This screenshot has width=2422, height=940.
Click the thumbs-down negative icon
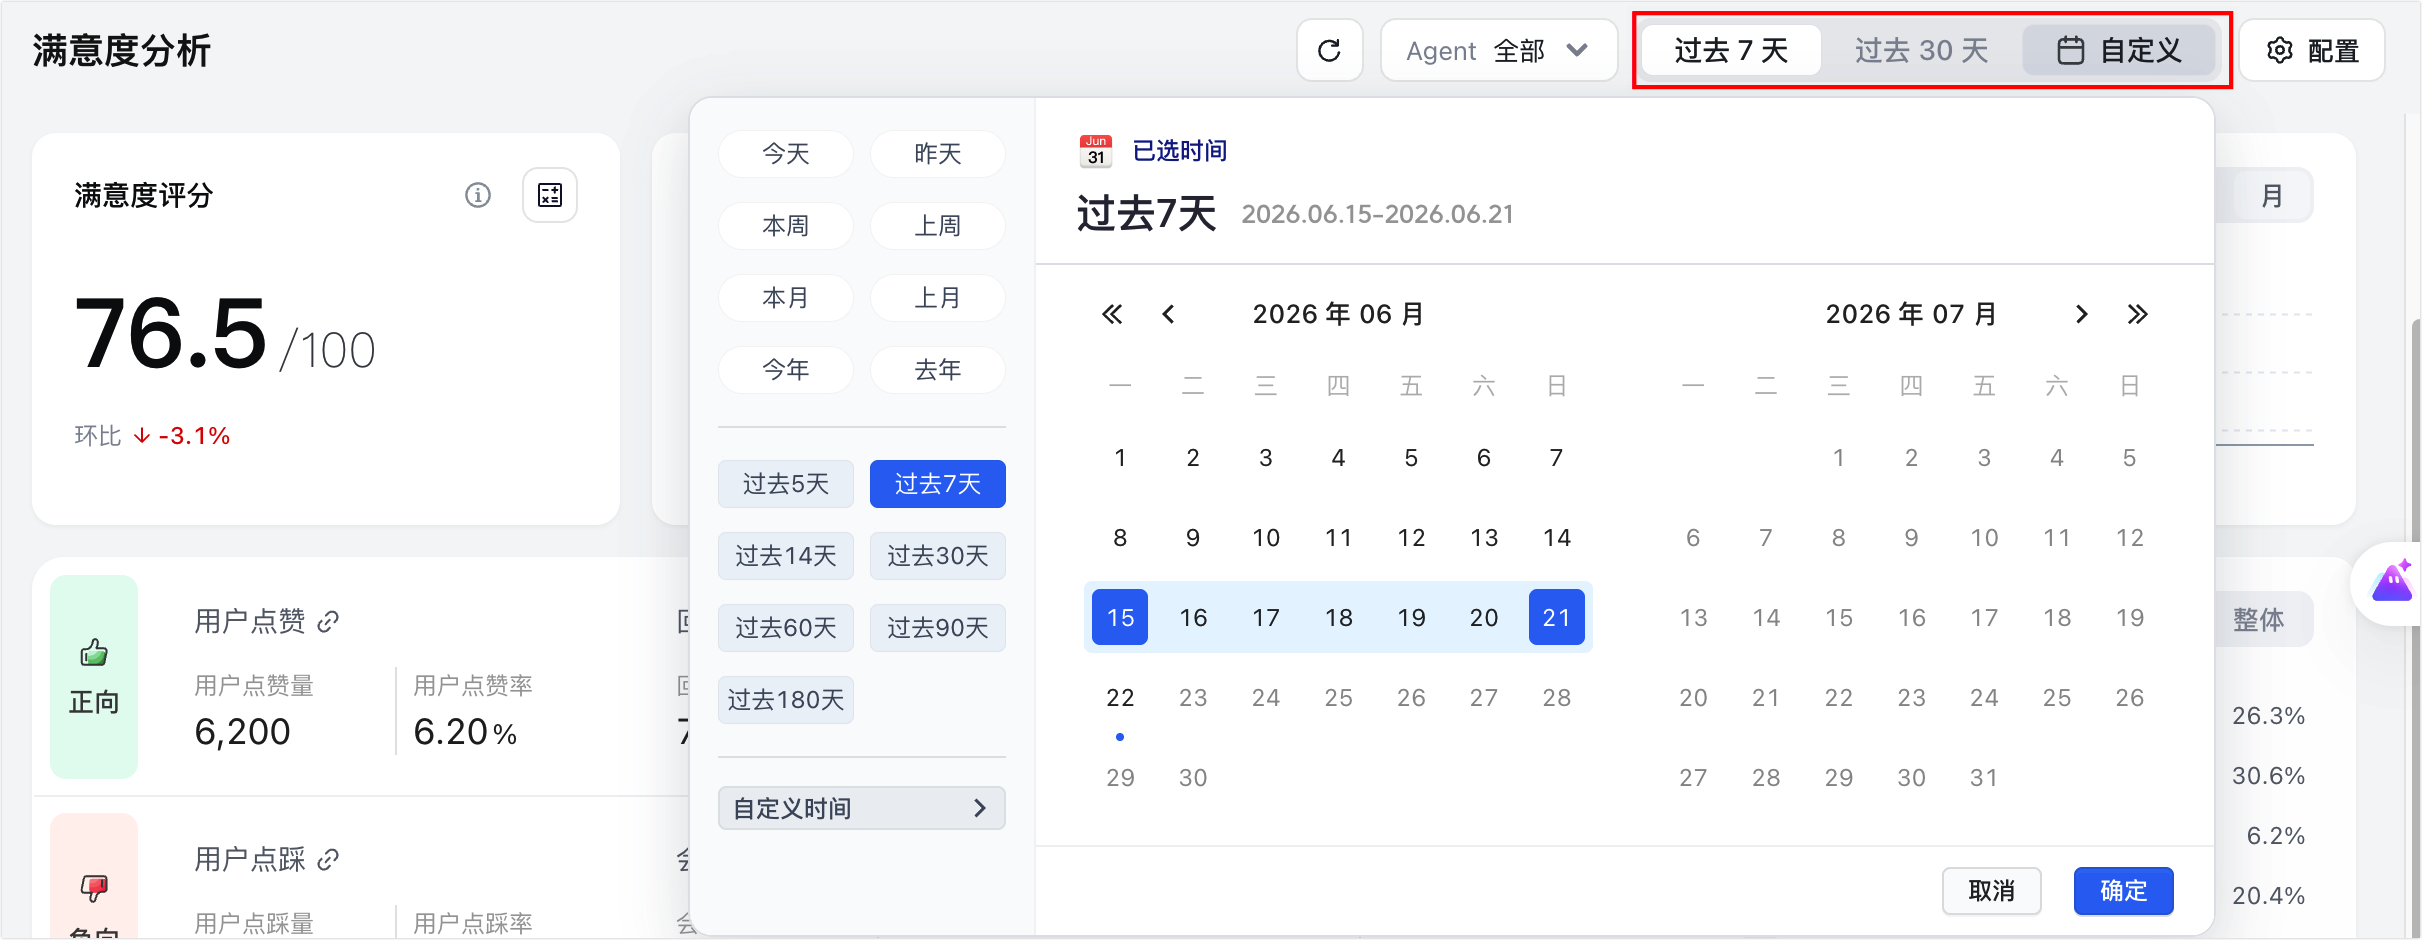[x=94, y=886]
